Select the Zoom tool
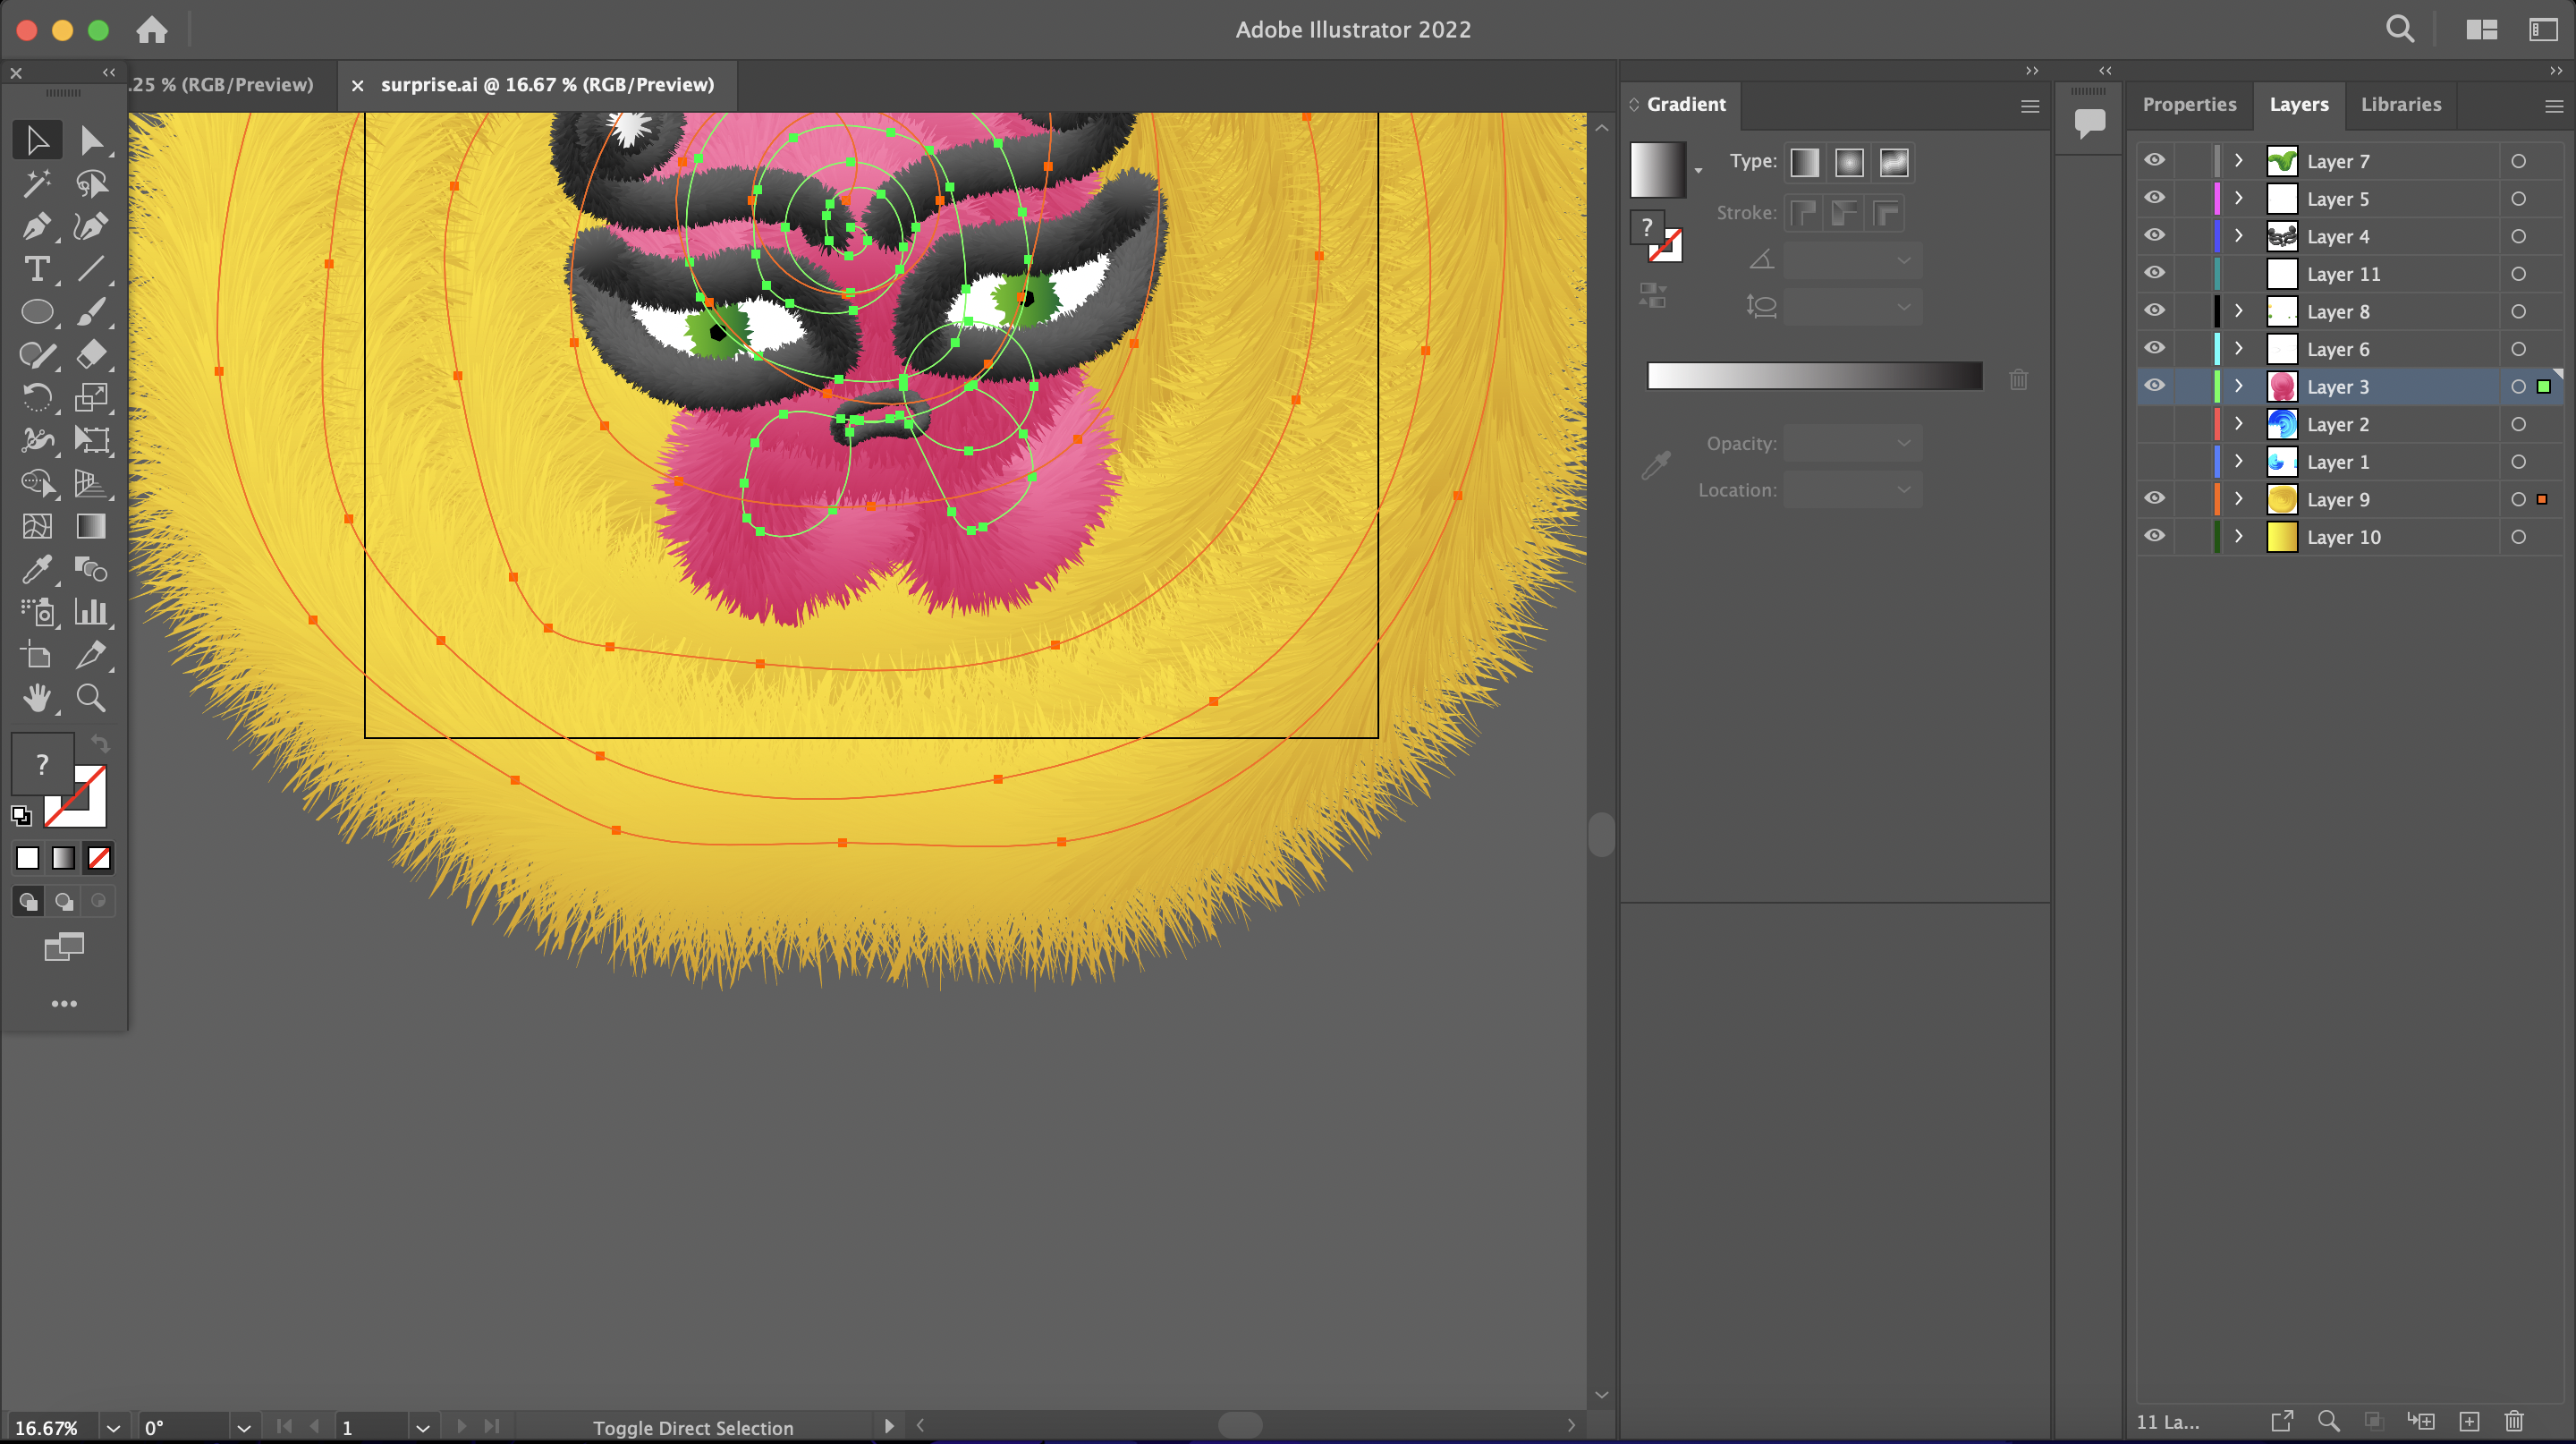The height and width of the screenshot is (1444, 2576). pyautogui.click(x=91, y=698)
